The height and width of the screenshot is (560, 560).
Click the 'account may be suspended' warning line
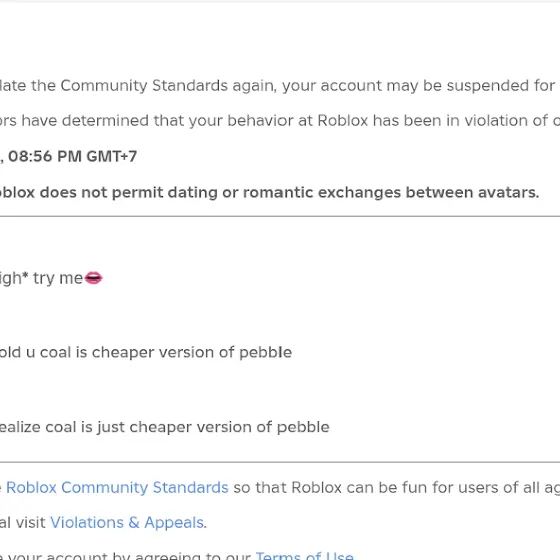point(280,86)
